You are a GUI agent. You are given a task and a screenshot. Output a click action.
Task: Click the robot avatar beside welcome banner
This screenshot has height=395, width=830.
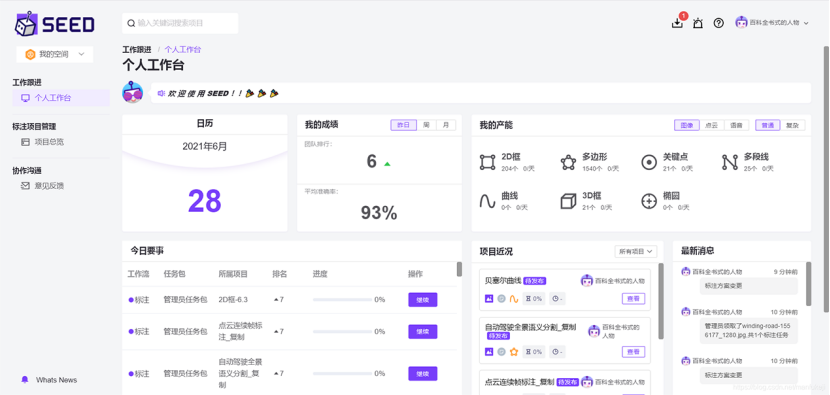132,93
